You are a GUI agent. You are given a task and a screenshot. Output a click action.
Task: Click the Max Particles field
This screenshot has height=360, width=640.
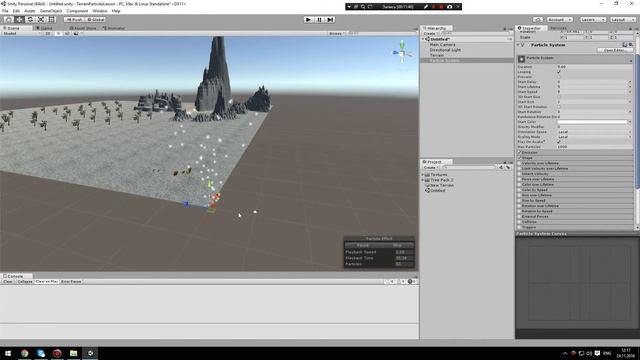[595, 147]
